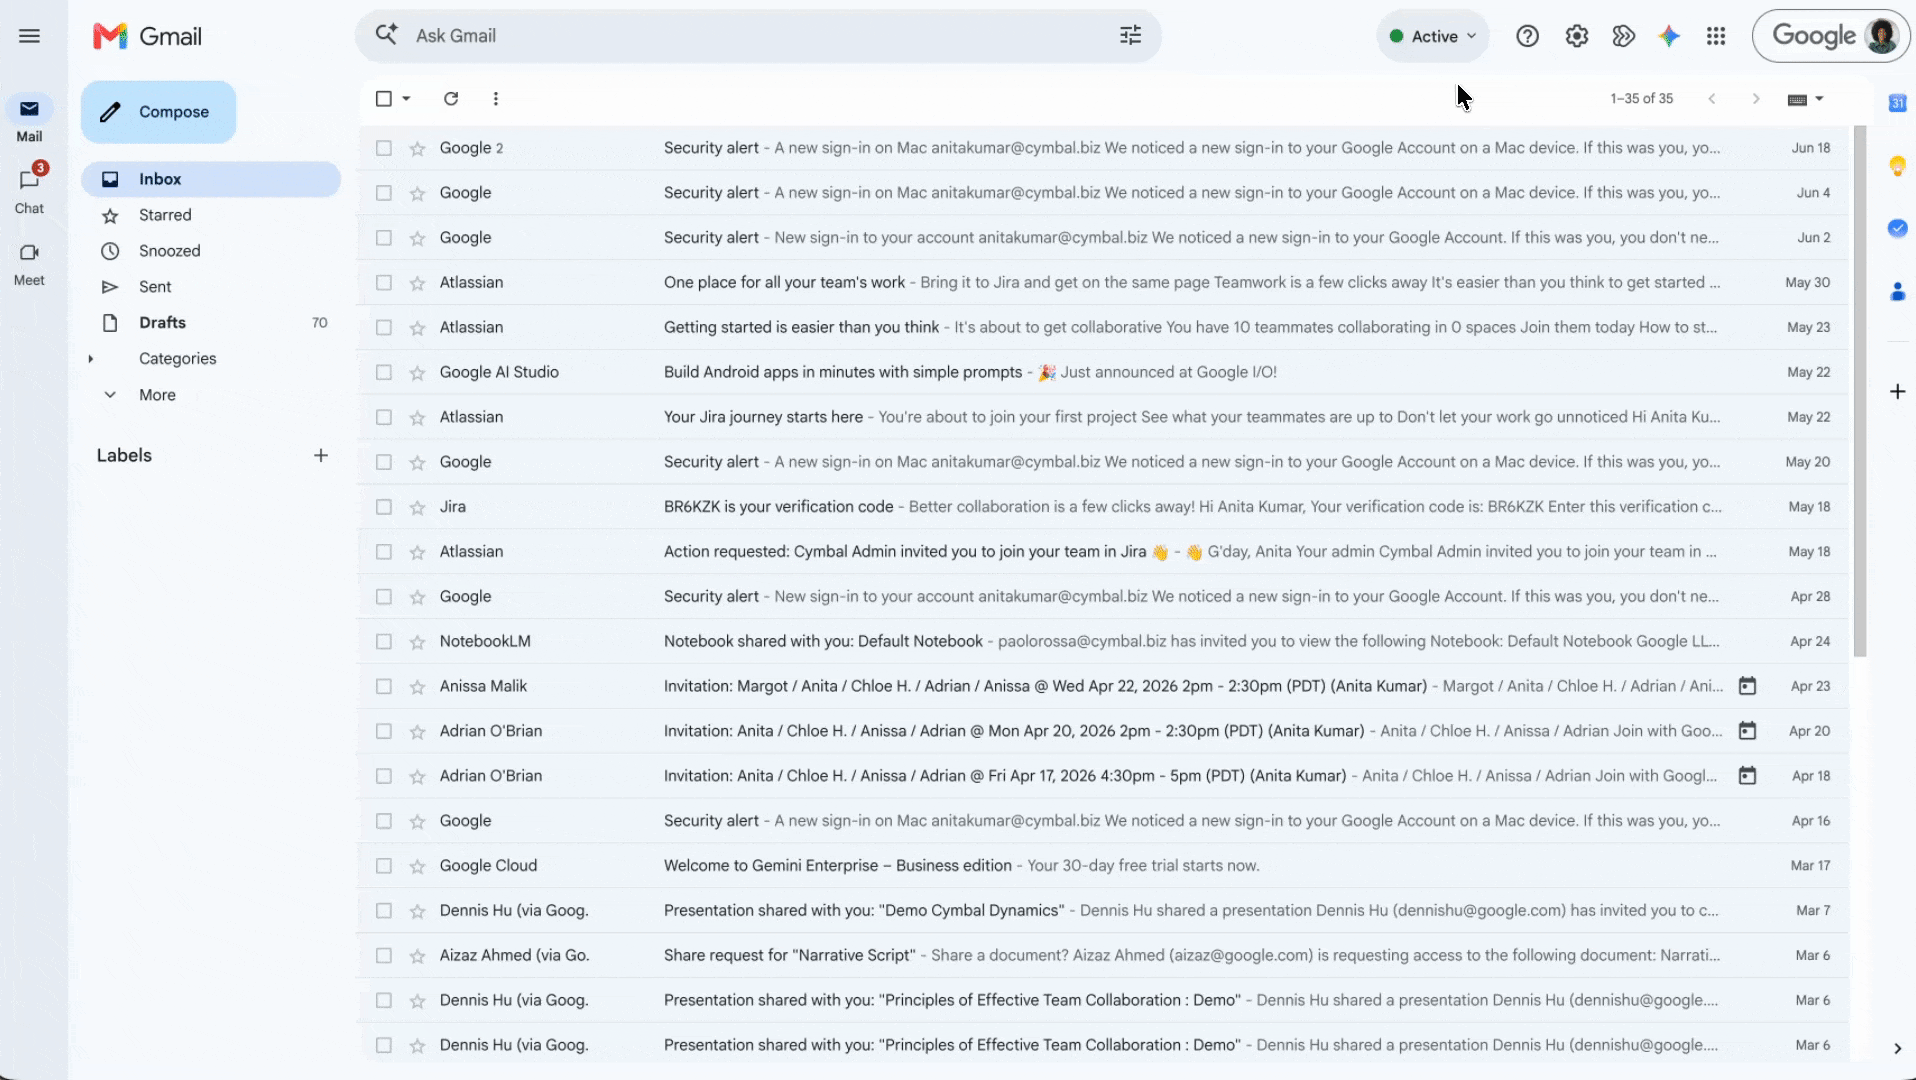Open "Demo Cymbal Dynamics" presentation email
This screenshot has height=1080, width=1916.
pyautogui.click(x=1102, y=911)
